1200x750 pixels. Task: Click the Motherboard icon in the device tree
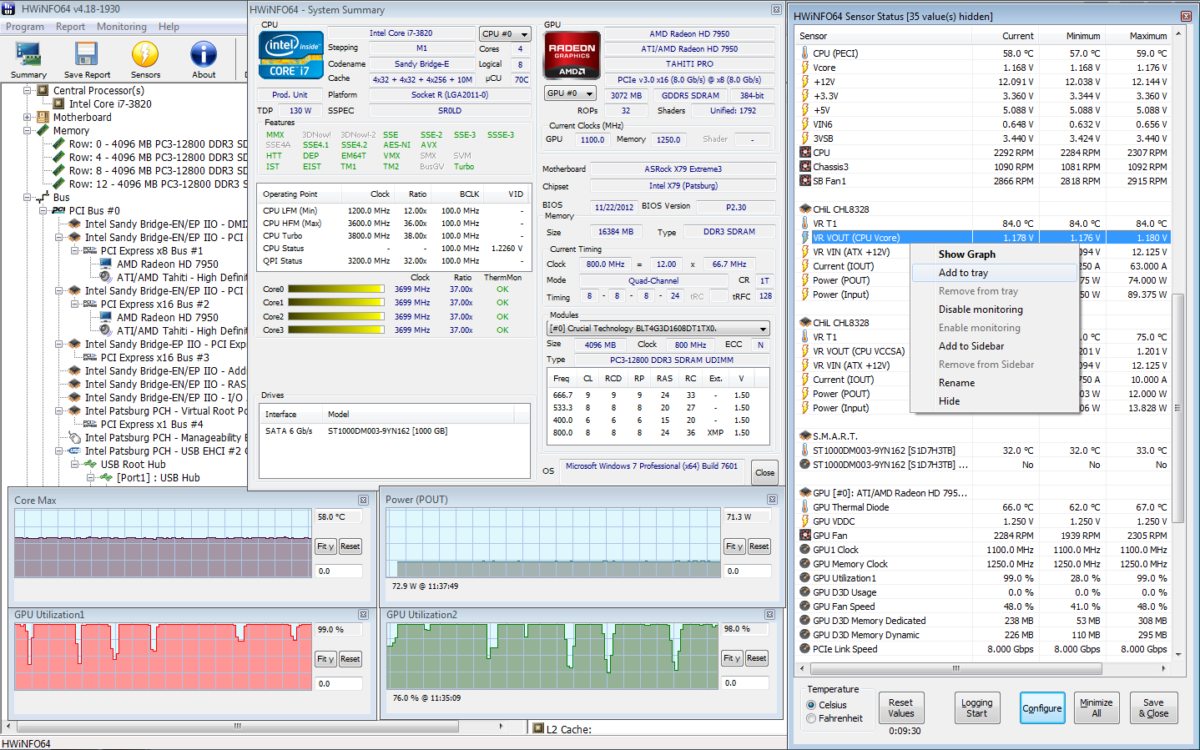(44, 116)
